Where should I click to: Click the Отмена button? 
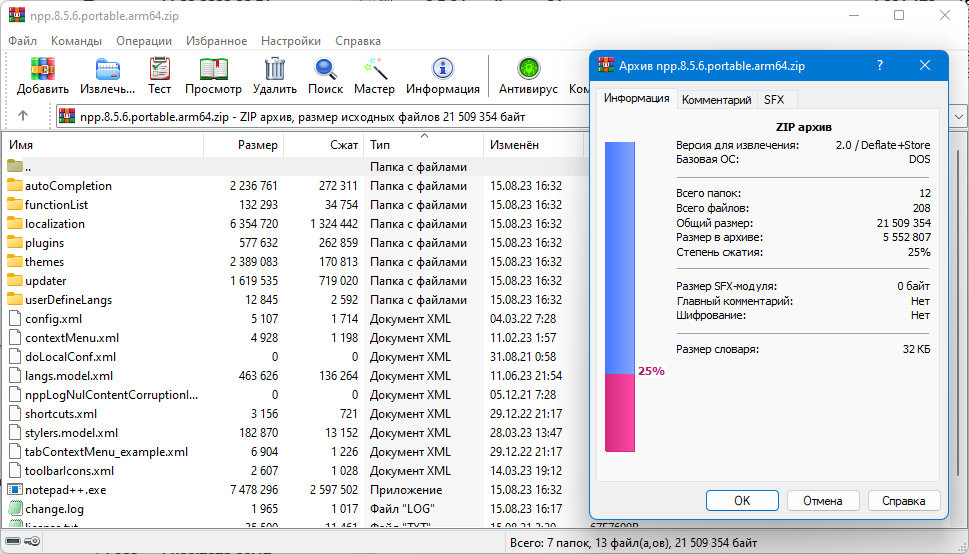point(823,500)
